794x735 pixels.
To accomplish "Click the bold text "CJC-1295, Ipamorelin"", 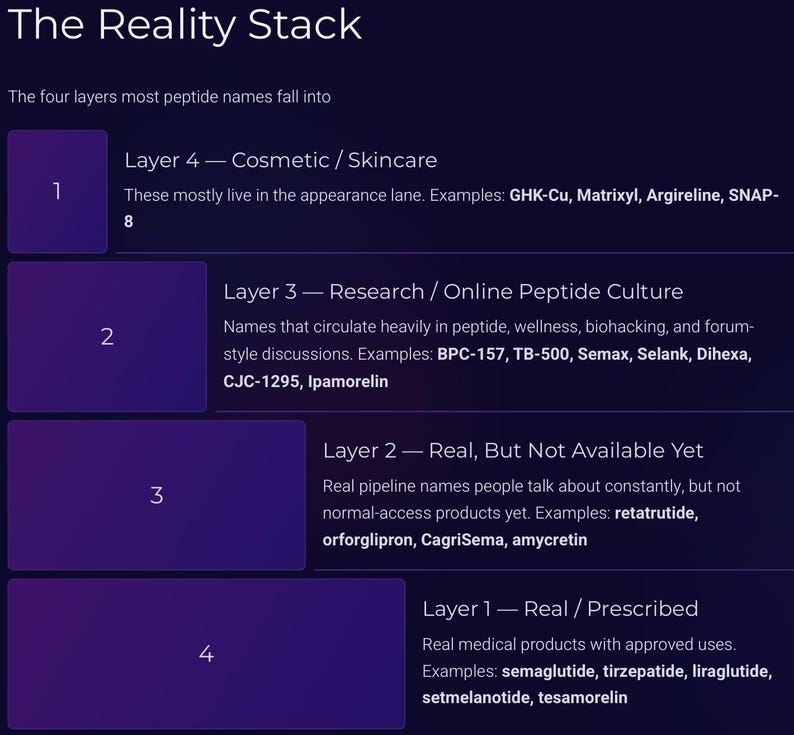I will point(306,381).
